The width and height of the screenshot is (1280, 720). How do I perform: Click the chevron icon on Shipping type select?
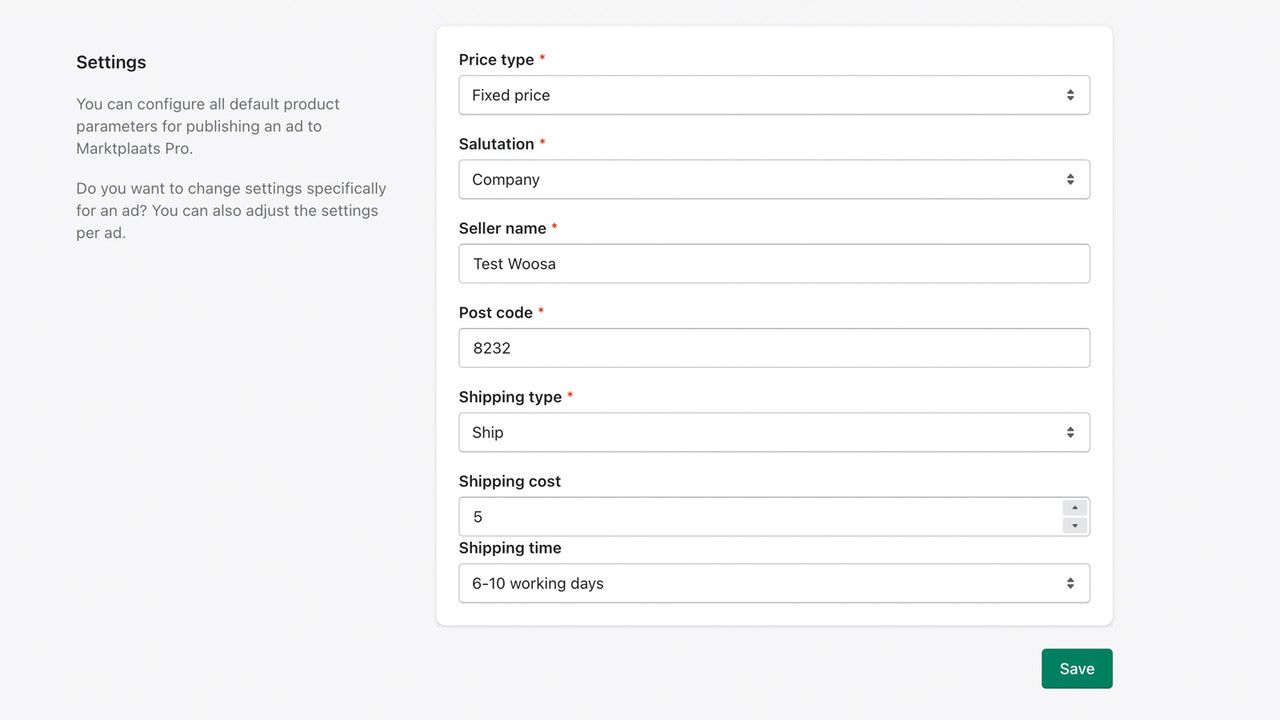[1070, 432]
